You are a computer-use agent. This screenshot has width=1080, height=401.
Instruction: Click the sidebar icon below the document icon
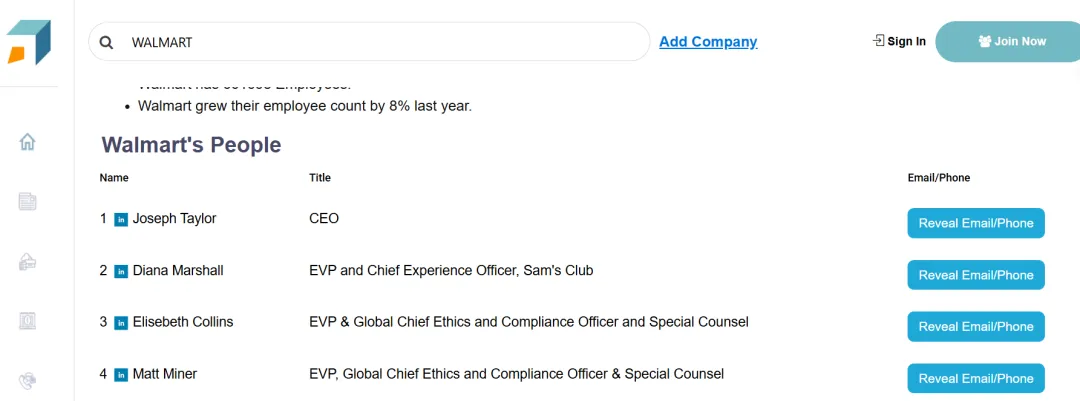[28, 262]
